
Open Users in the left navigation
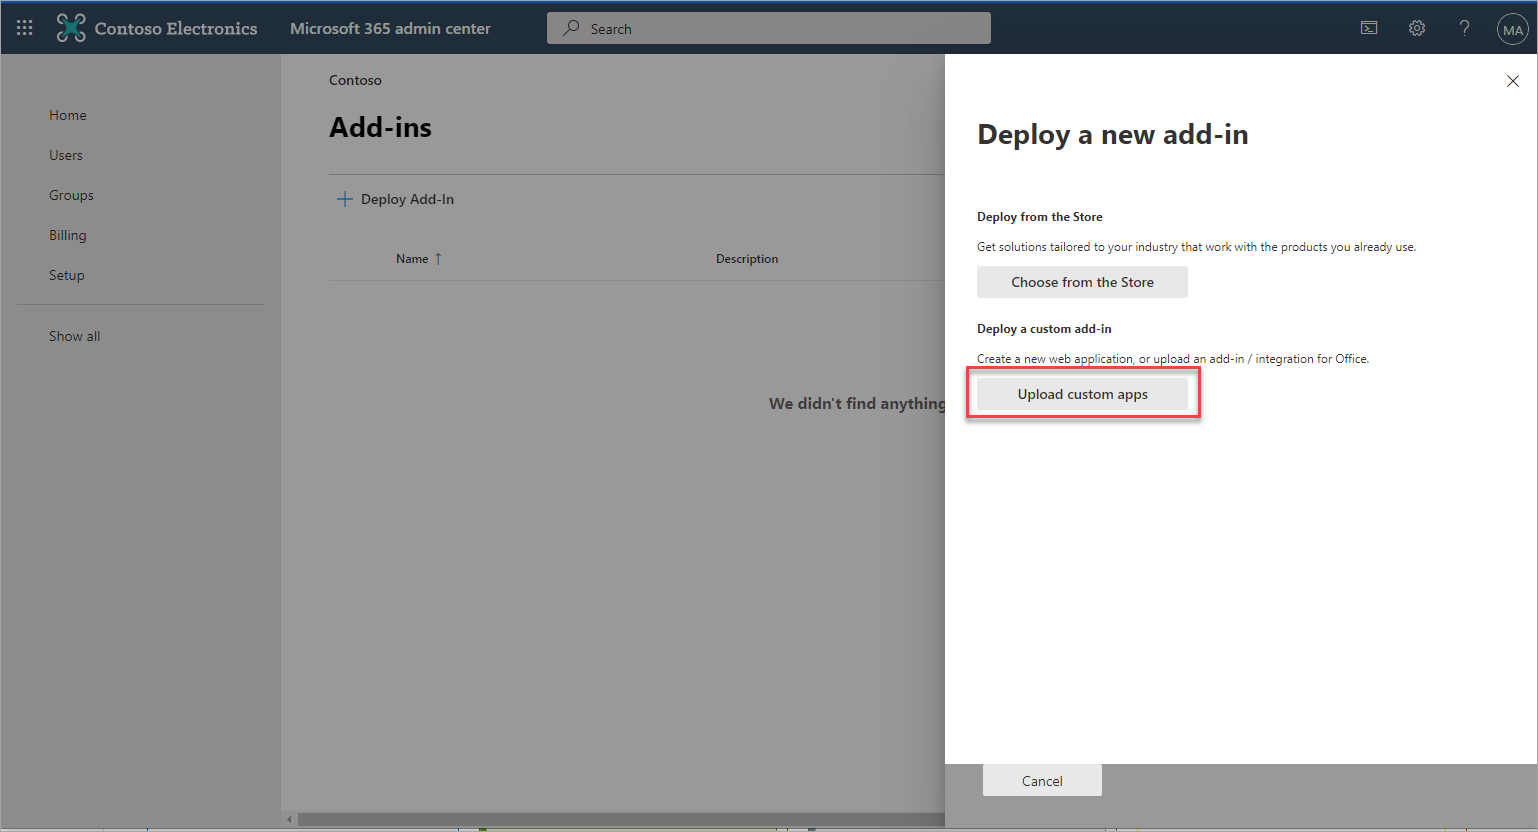pos(66,155)
